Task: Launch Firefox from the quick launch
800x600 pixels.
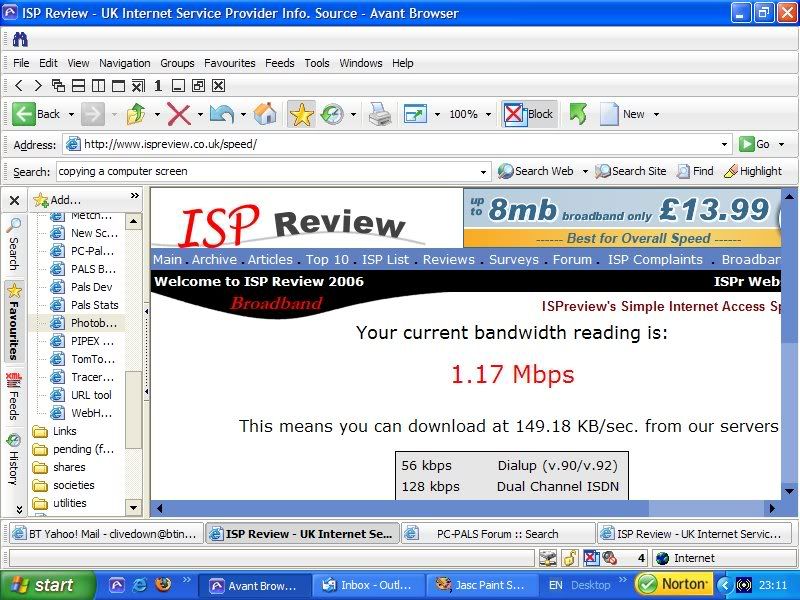Action: point(163,584)
